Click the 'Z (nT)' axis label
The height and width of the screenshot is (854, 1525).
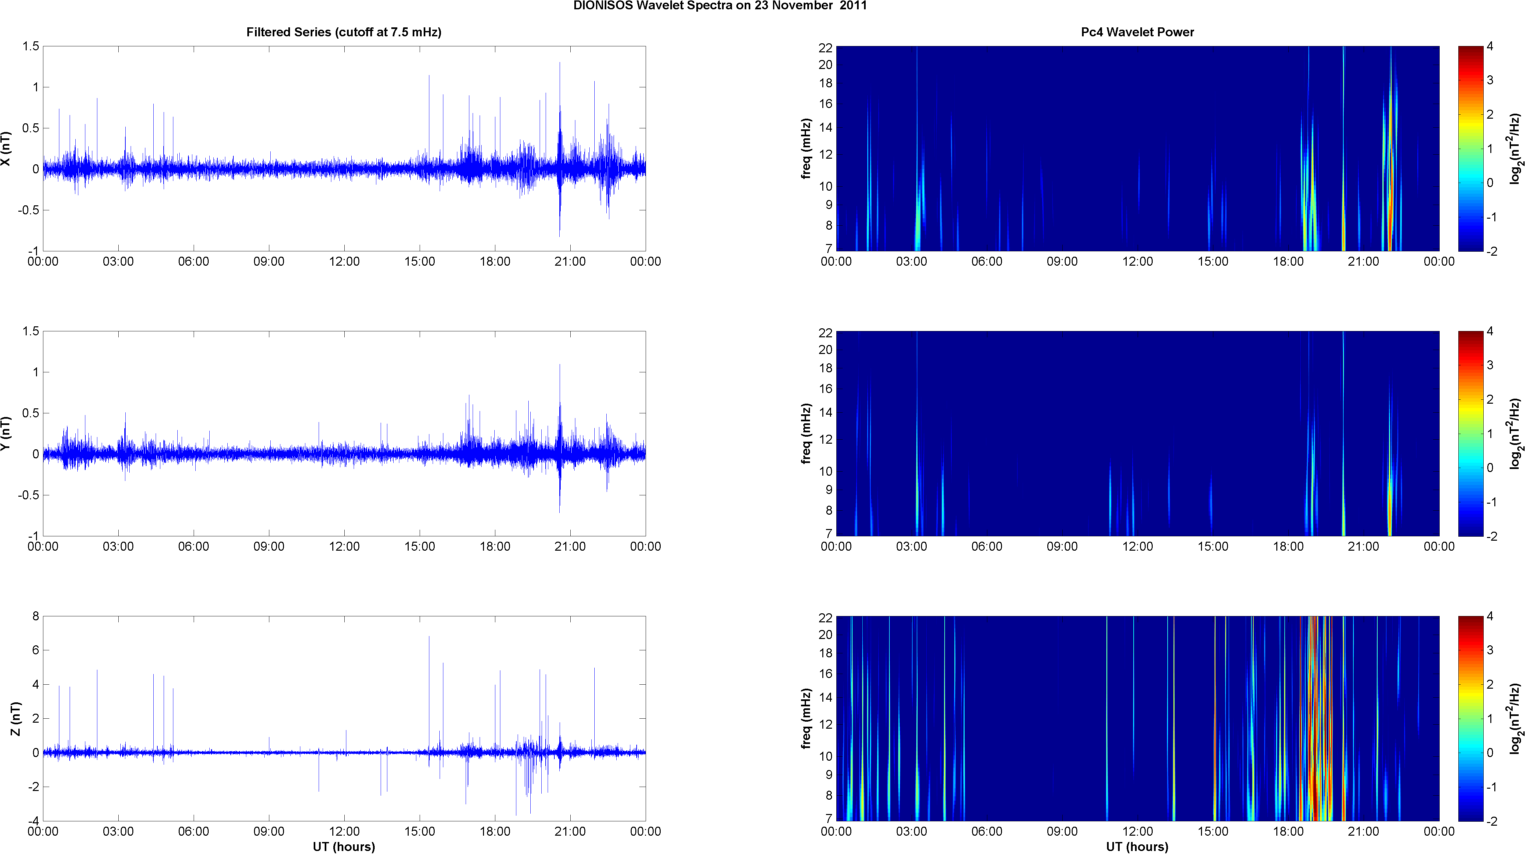point(16,719)
